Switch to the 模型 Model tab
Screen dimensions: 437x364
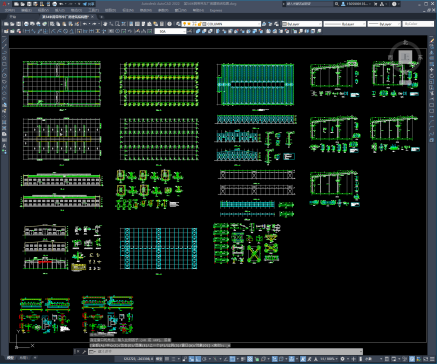(11, 358)
